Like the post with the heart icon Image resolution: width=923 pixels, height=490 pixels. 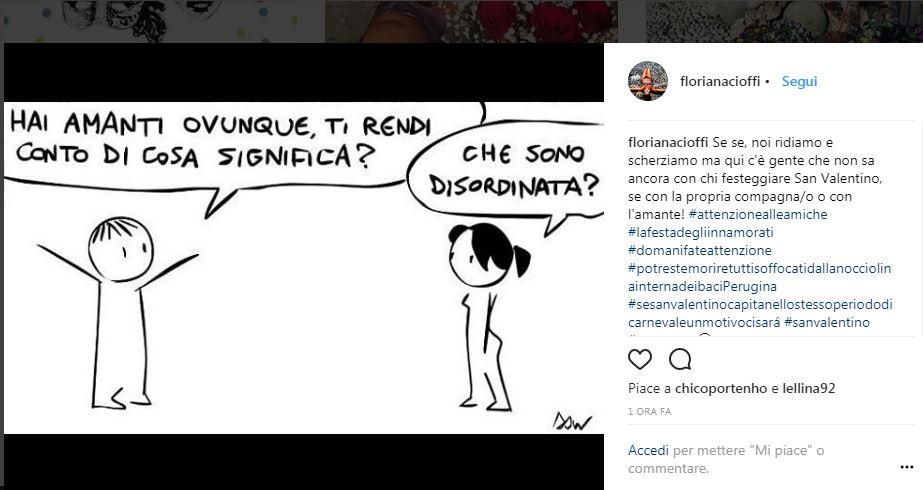640,359
